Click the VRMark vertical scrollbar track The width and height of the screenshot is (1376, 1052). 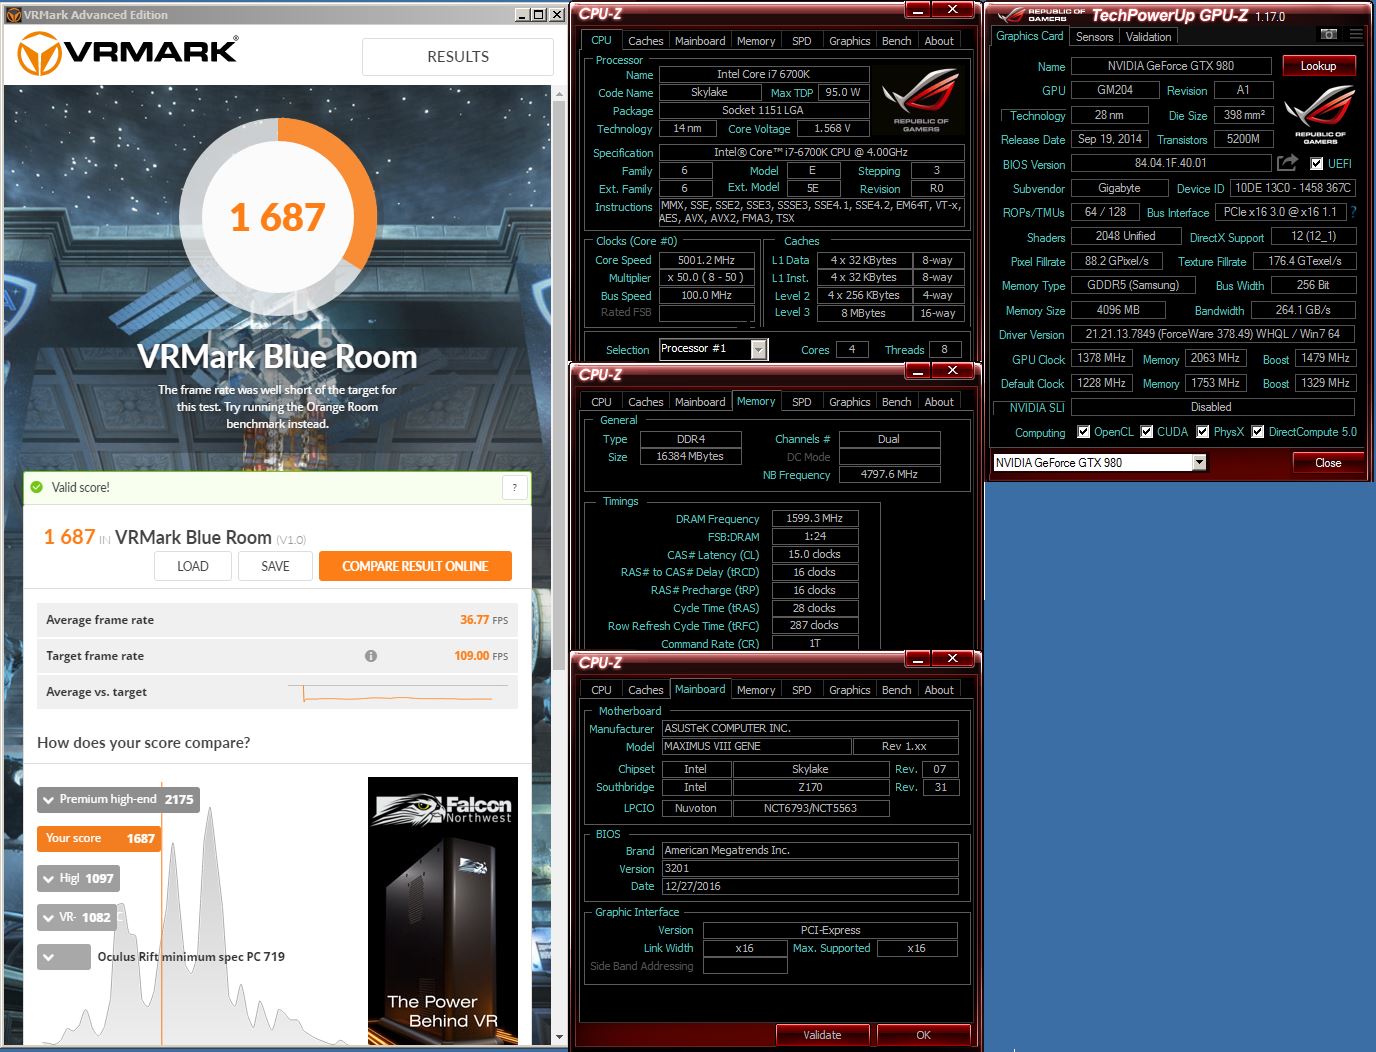559,566
